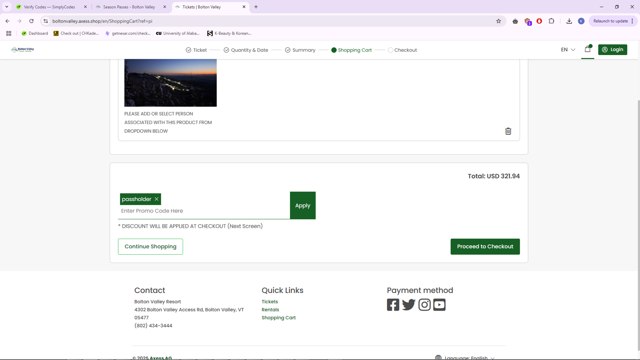The image size is (640, 360).
Task: Go to the Summary step
Action: point(300,50)
